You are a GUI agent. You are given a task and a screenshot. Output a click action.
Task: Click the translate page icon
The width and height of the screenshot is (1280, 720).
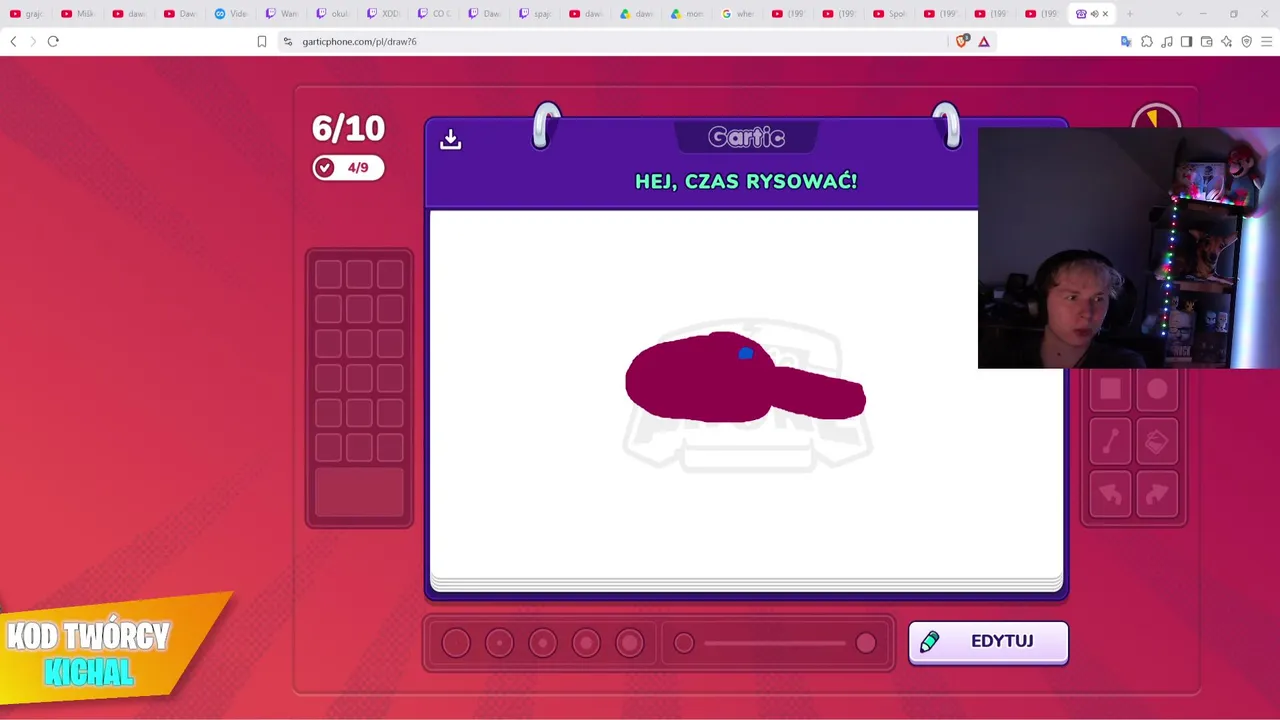[x=1126, y=41]
